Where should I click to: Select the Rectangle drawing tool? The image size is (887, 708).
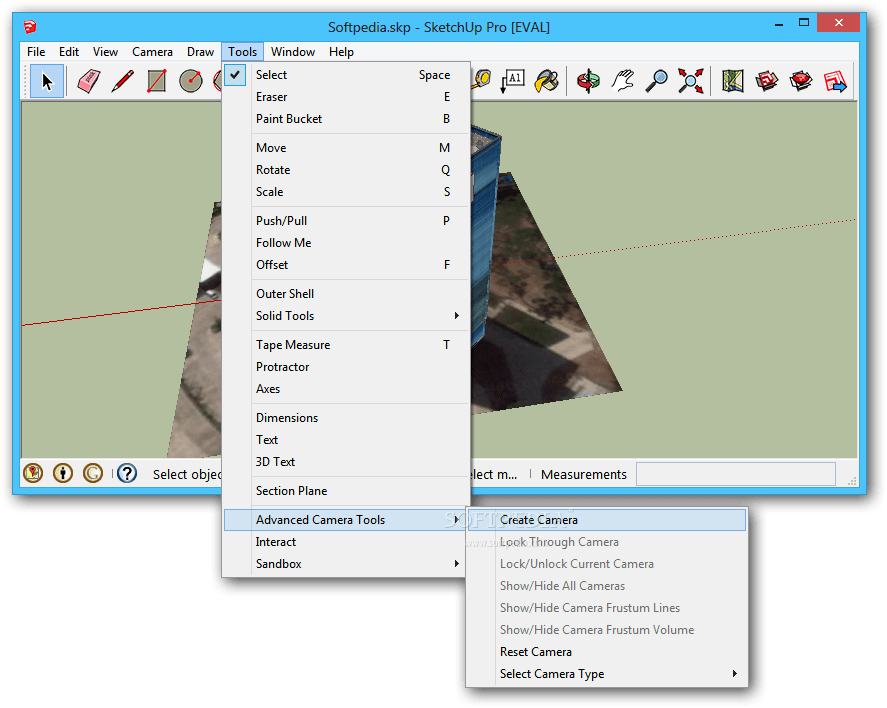click(x=157, y=81)
